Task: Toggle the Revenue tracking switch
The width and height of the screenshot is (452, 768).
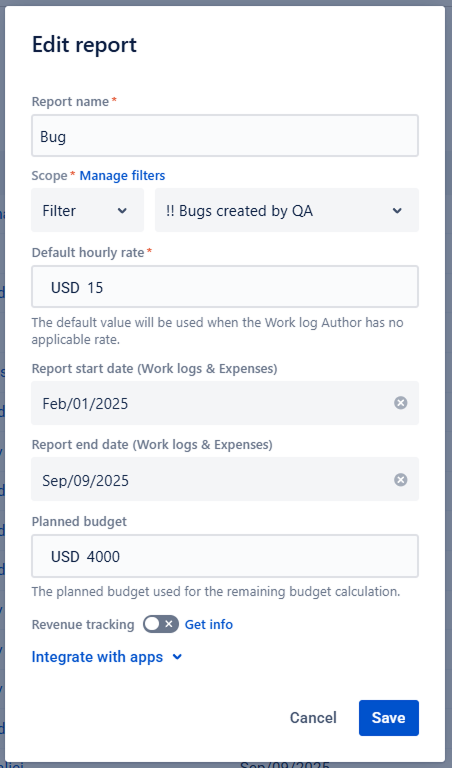Action: click(x=161, y=624)
